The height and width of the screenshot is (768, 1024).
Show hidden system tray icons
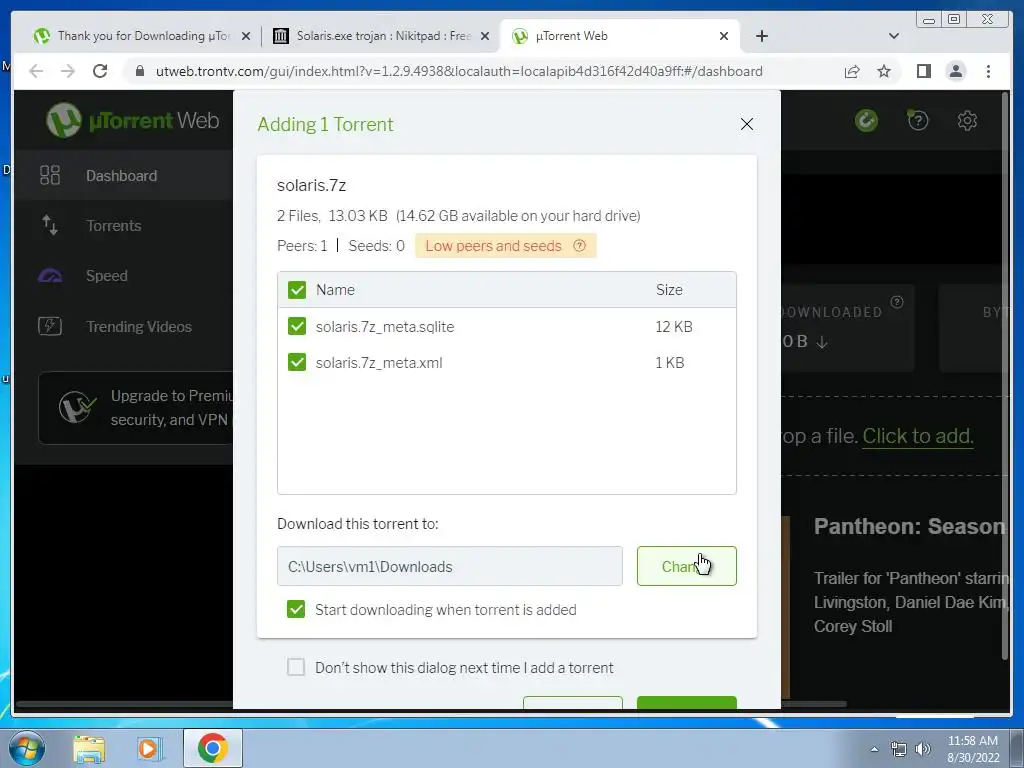(x=874, y=749)
